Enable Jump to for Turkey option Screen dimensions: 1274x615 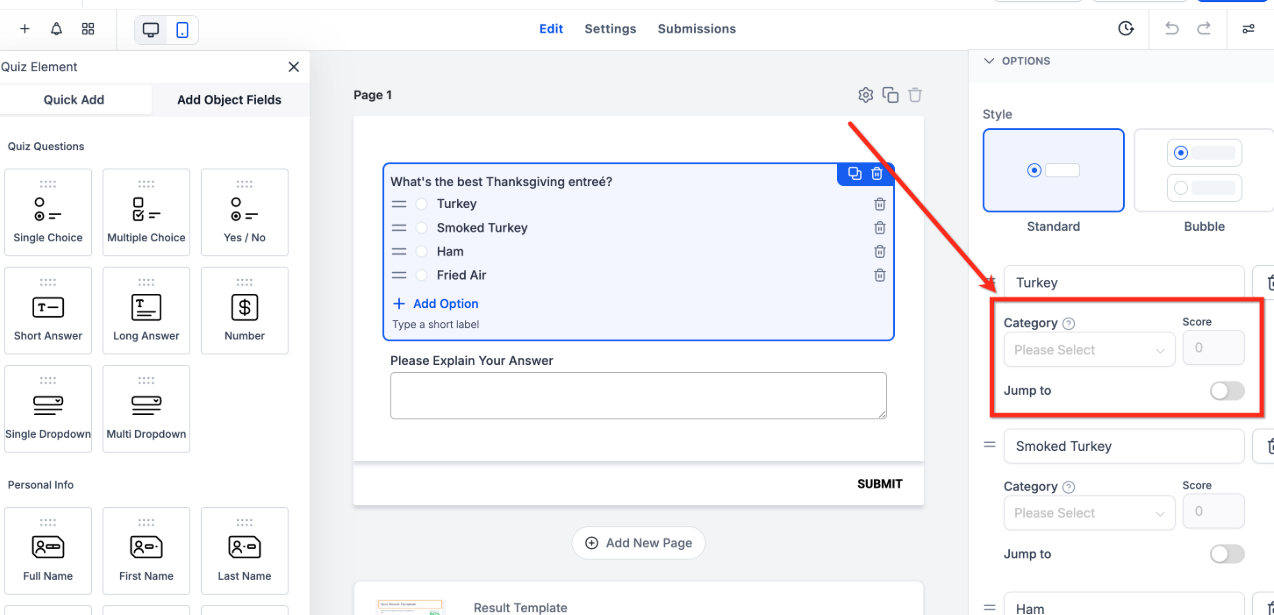click(1226, 391)
